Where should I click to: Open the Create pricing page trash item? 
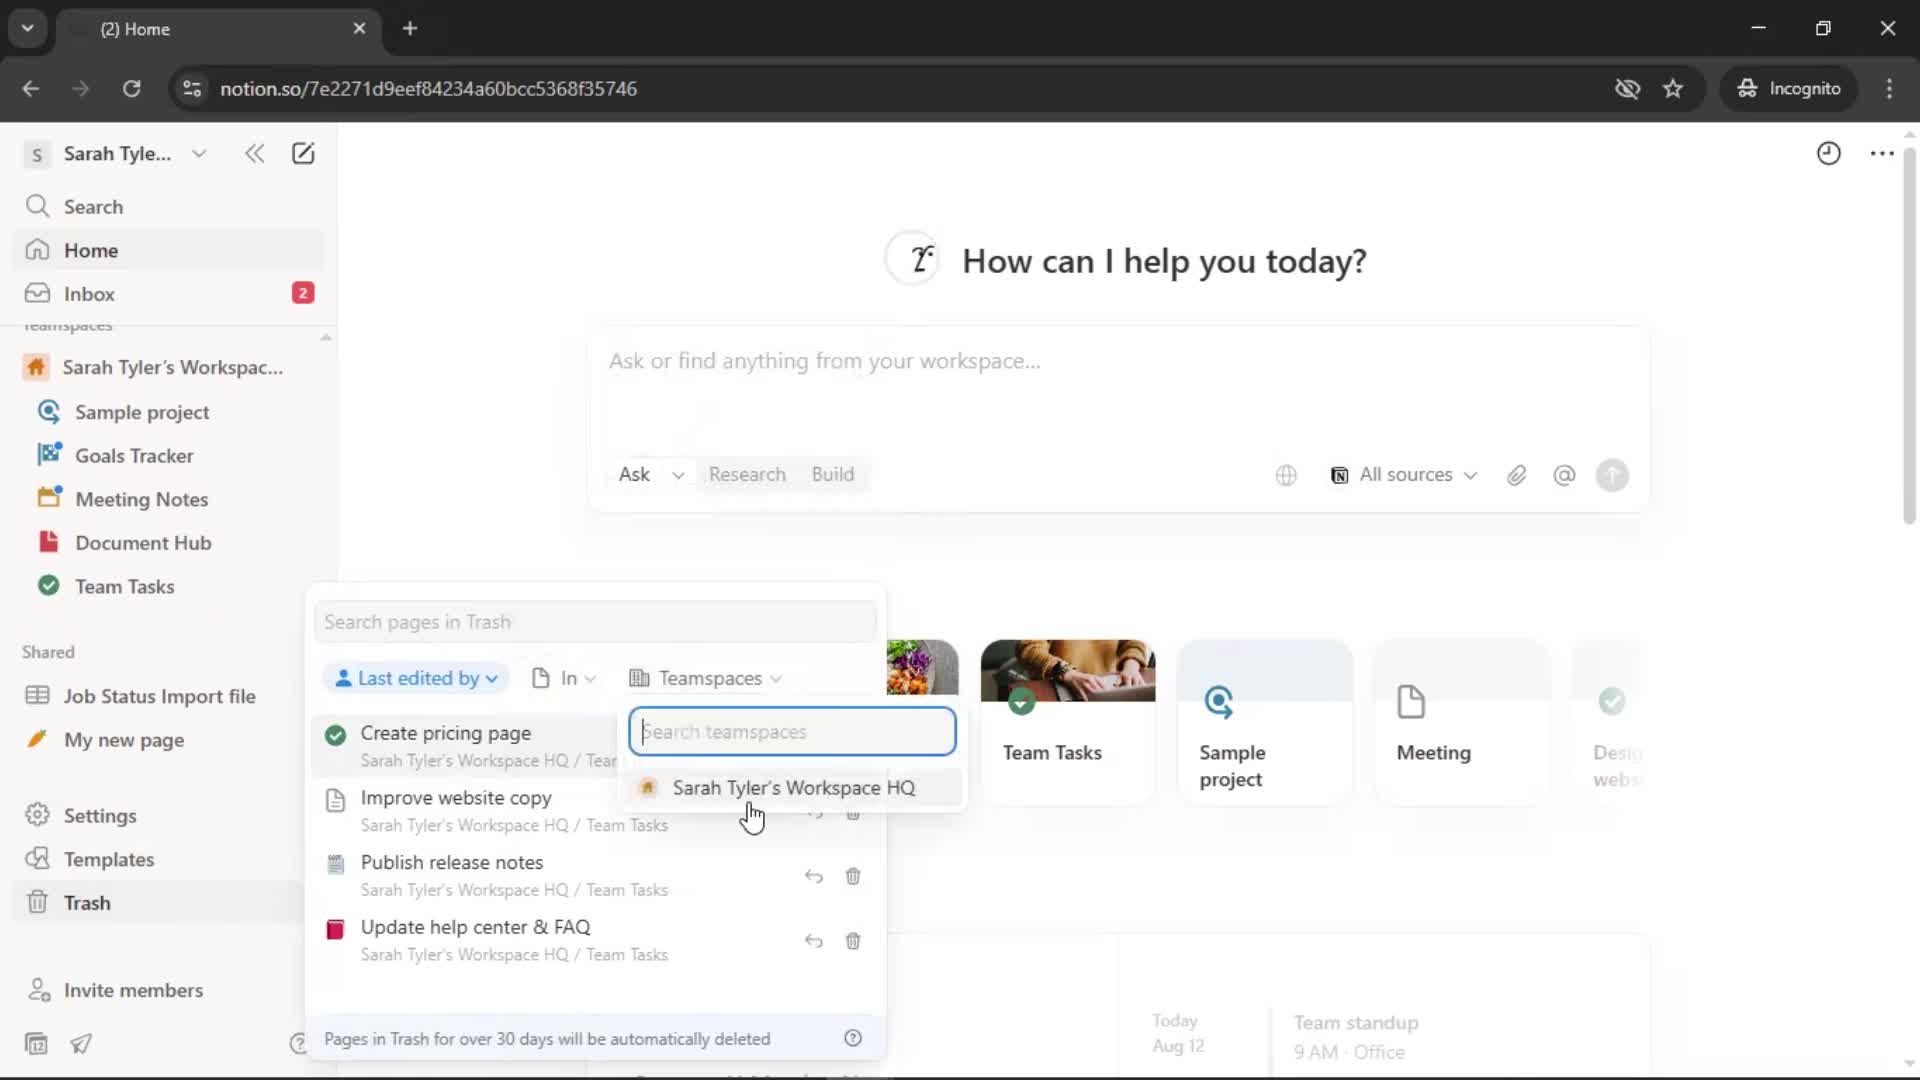pyautogui.click(x=465, y=745)
